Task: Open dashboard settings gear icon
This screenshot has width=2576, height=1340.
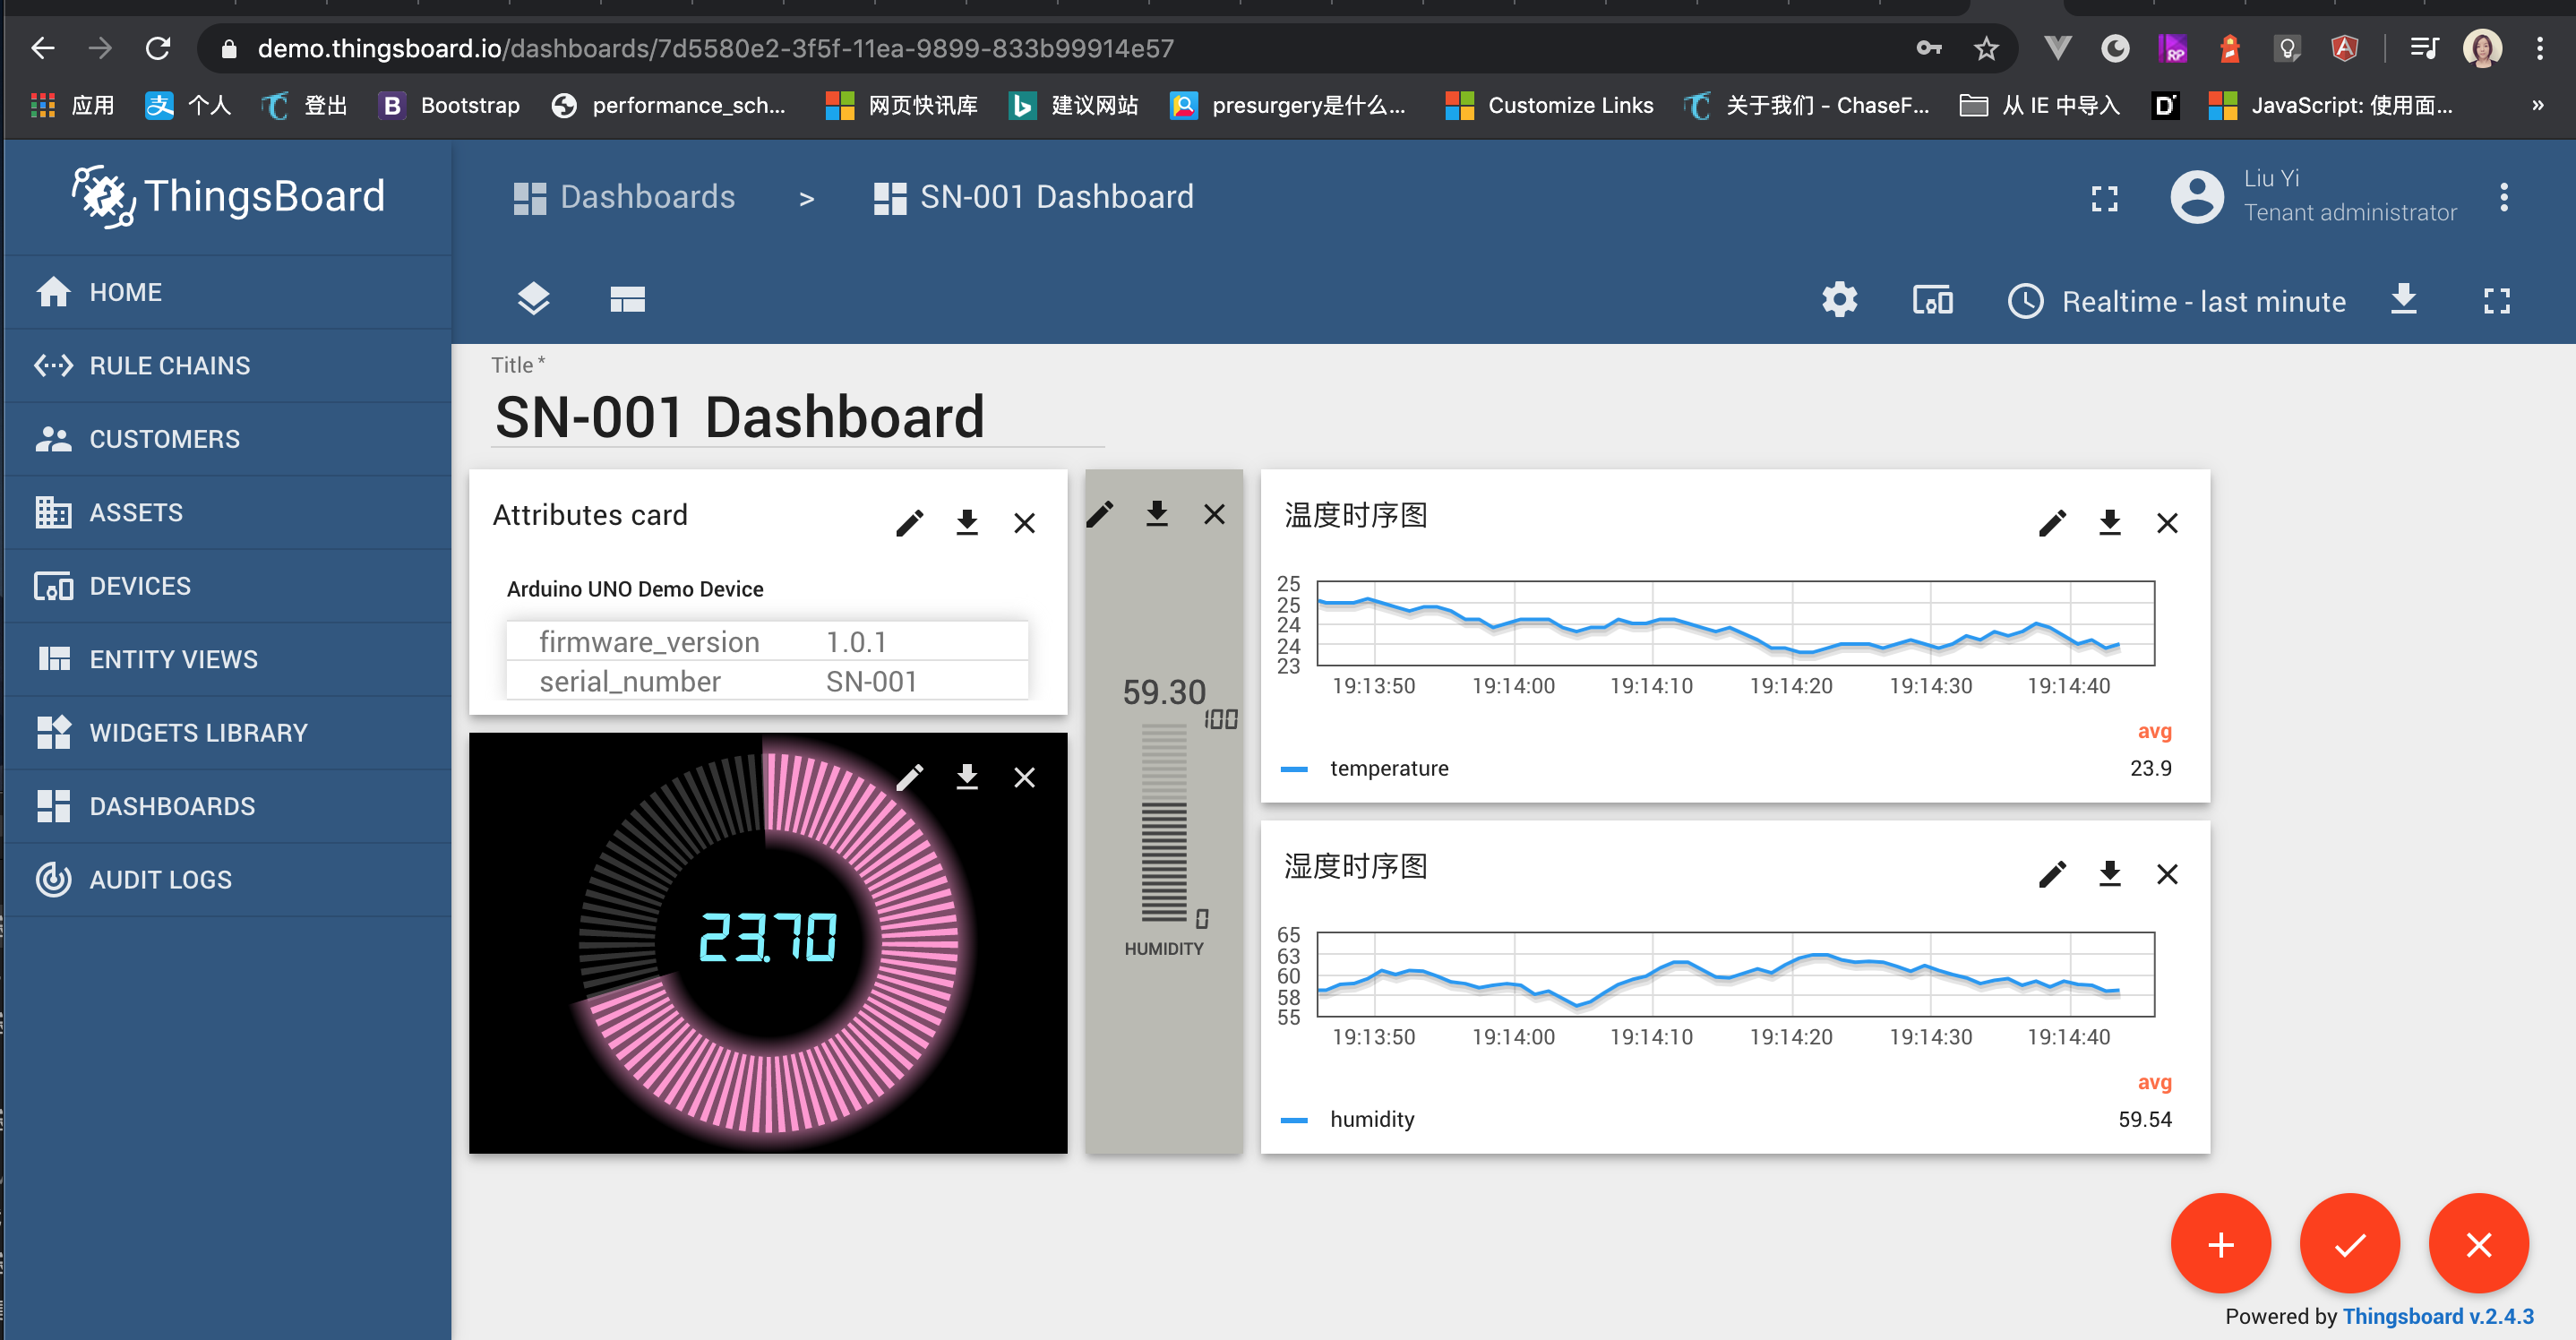Action: click(x=1839, y=300)
